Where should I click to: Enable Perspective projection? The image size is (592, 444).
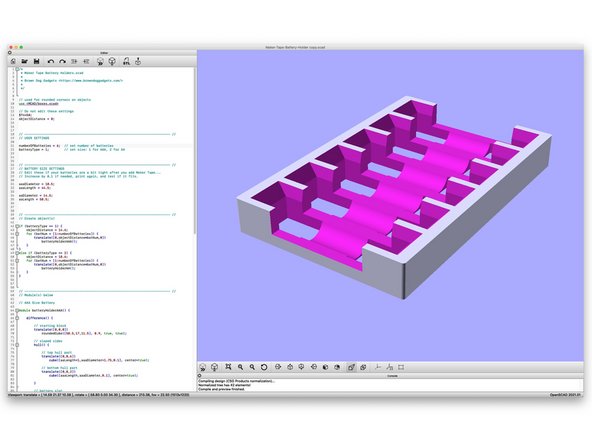coord(351,367)
